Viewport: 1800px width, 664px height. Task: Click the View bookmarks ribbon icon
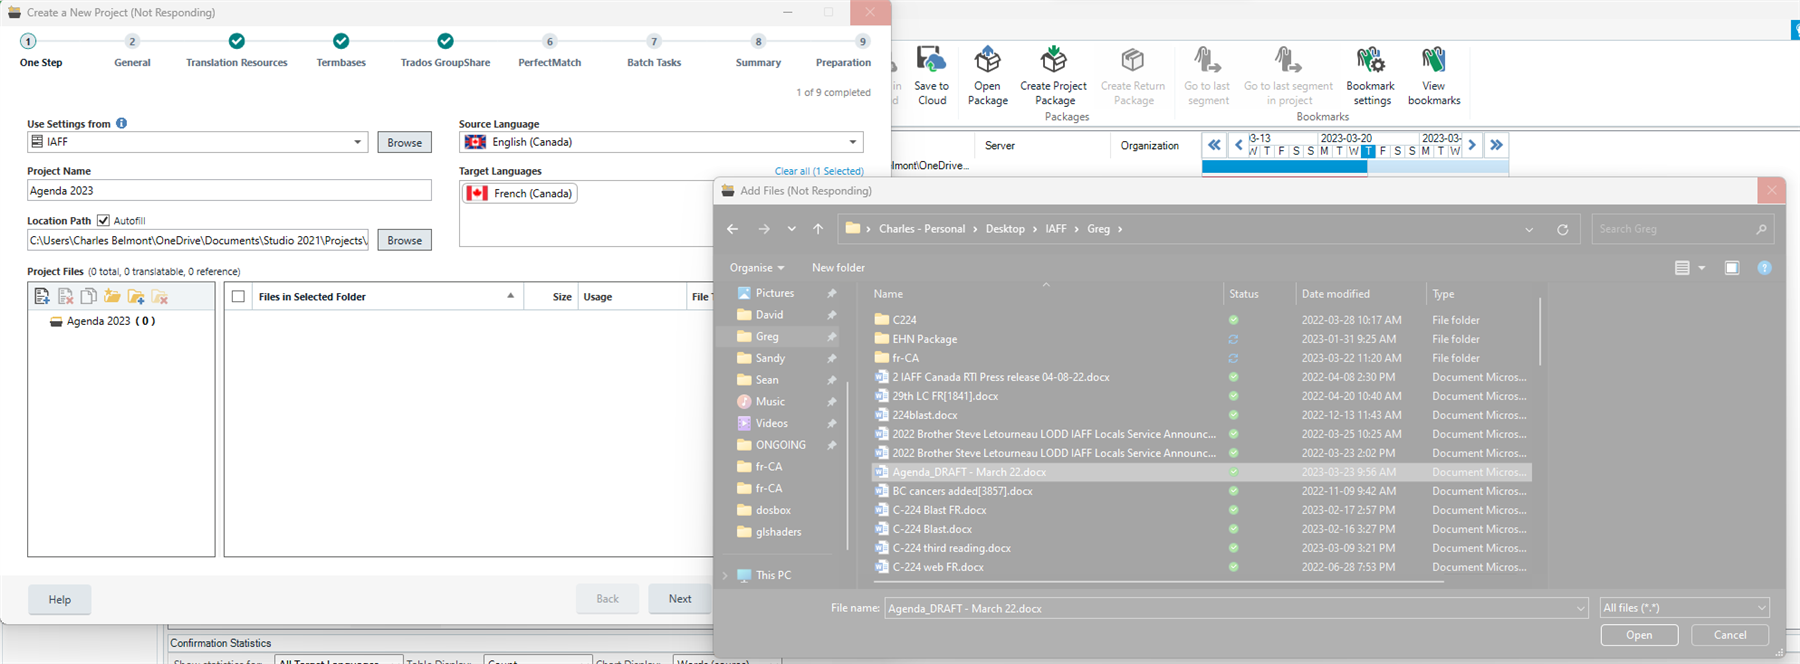[1434, 76]
